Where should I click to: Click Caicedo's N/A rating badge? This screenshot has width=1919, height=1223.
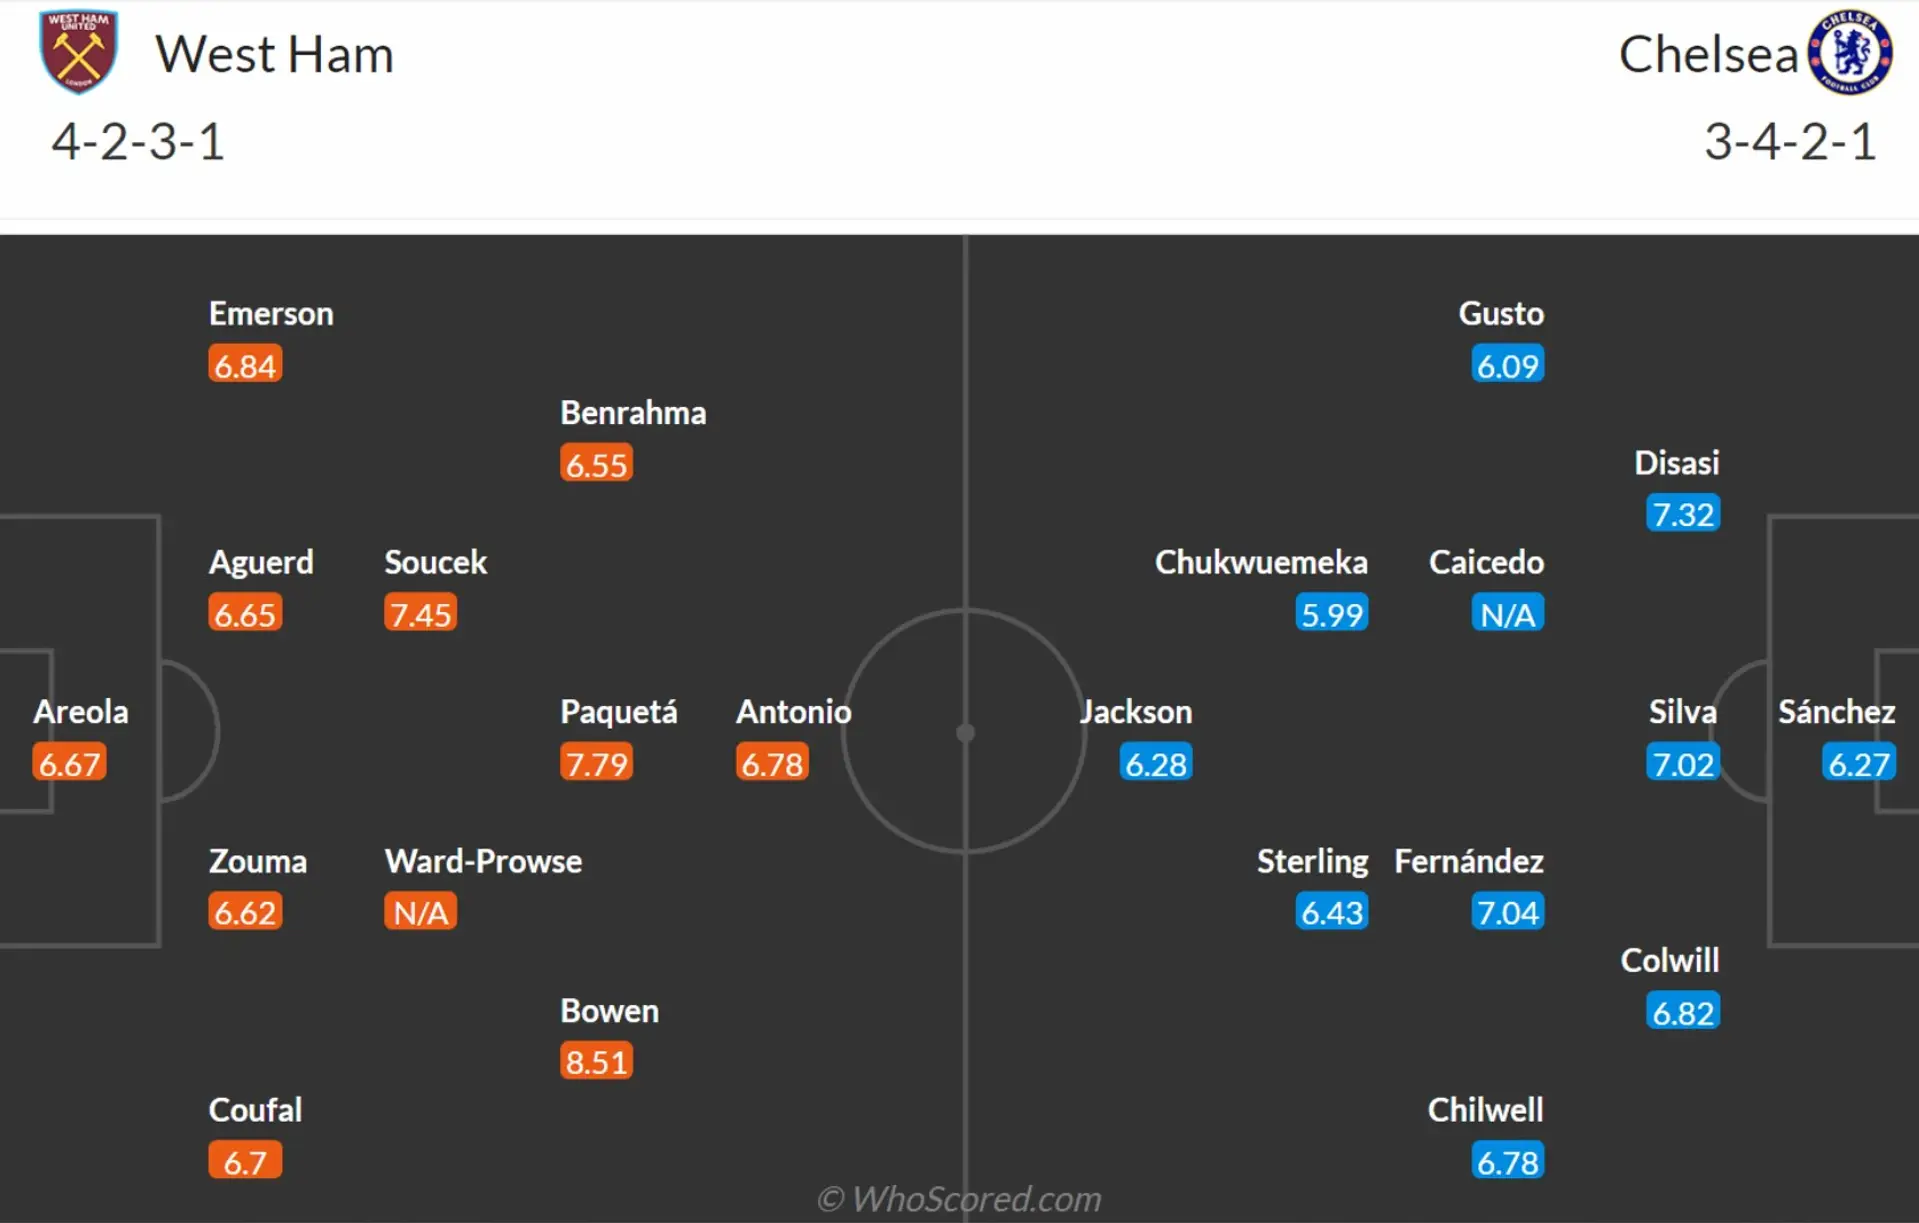pos(1507,613)
